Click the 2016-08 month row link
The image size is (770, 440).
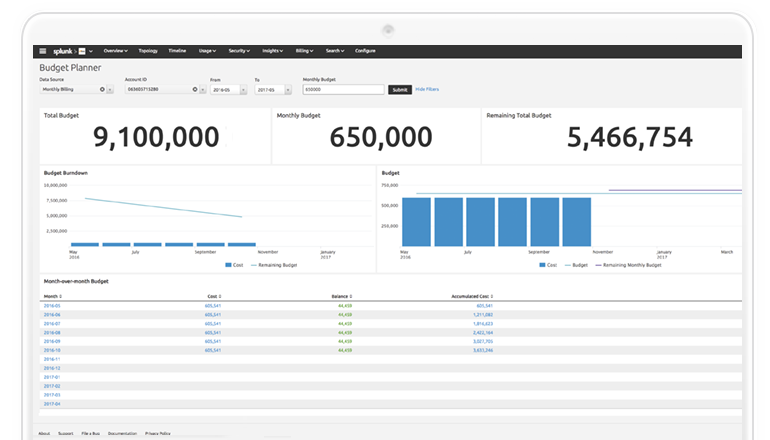click(52, 332)
